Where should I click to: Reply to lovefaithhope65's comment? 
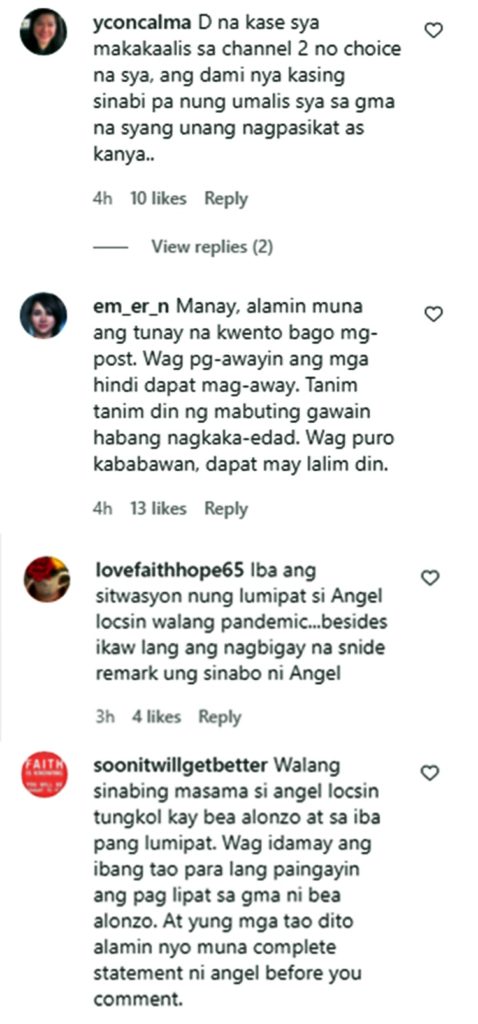point(220,717)
